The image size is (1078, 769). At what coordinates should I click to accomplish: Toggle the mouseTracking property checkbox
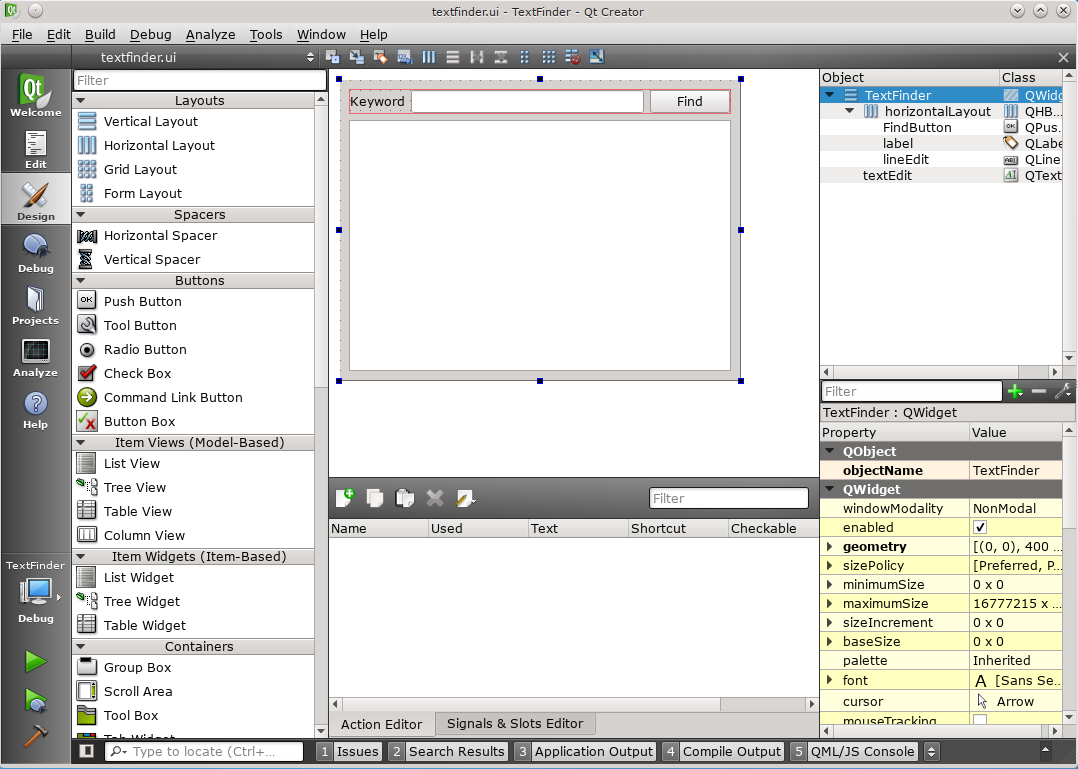coord(980,720)
